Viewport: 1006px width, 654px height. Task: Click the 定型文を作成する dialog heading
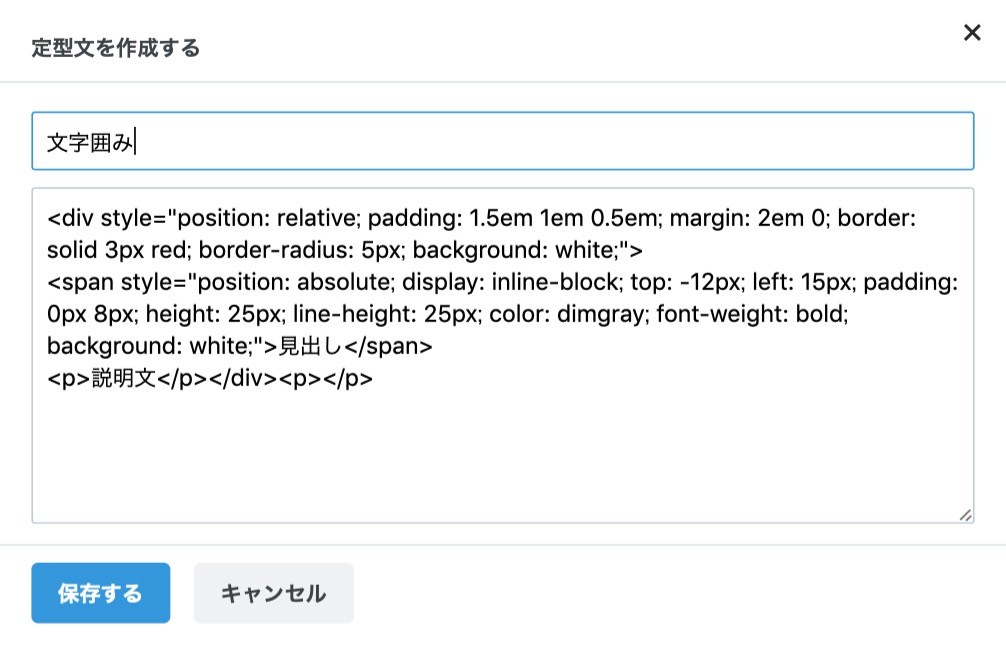pos(115,48)
